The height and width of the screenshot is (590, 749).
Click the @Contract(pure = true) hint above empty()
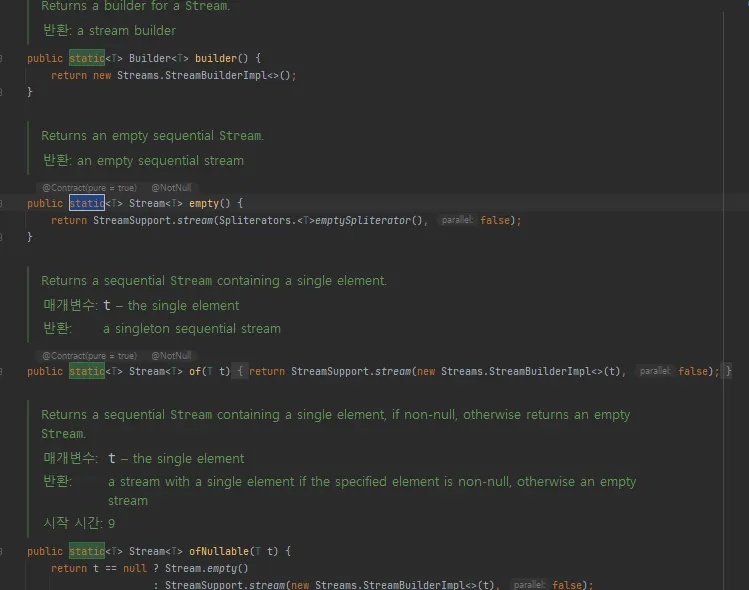89,188
